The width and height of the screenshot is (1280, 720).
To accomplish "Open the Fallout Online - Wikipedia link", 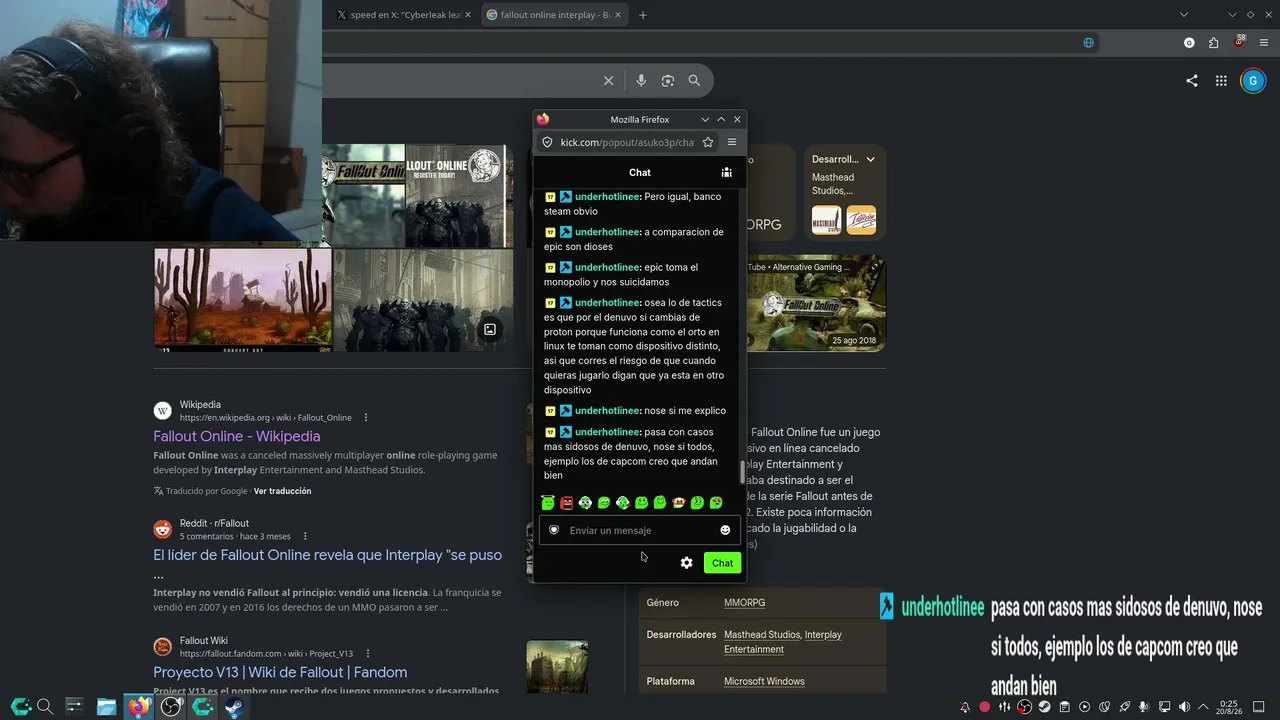I will [237, 436].
